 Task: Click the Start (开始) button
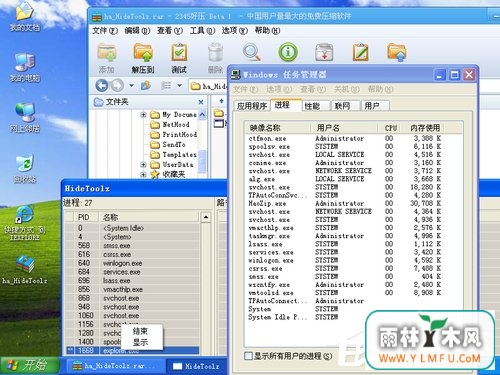(x=29, y=365)
